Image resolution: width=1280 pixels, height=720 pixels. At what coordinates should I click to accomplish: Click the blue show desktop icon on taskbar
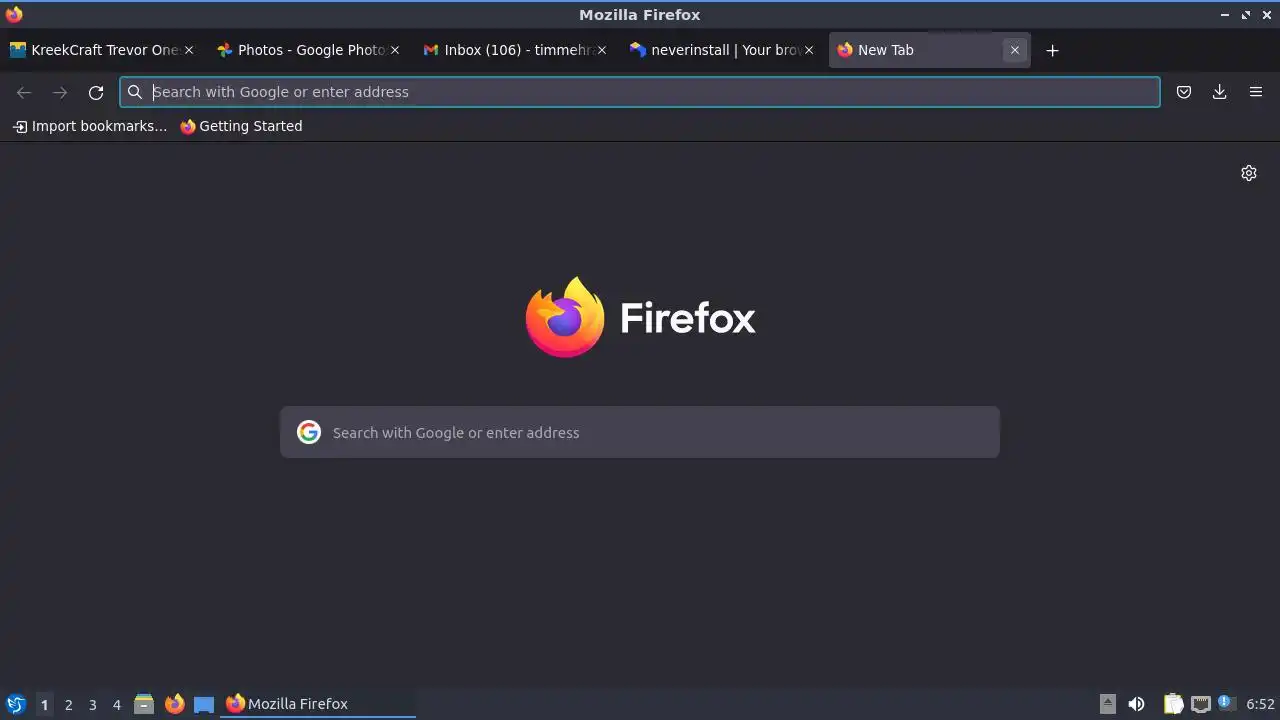coord(204,704)
